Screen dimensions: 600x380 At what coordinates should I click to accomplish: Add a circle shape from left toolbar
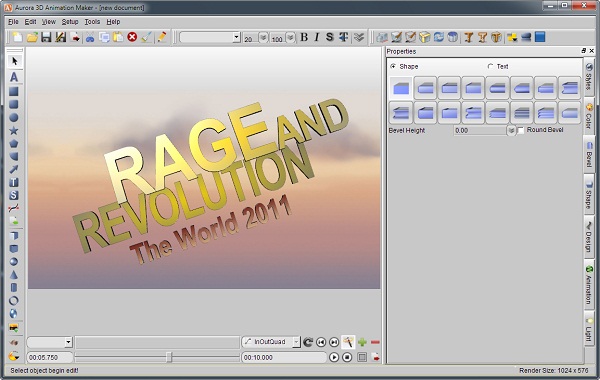click(13, 117)
